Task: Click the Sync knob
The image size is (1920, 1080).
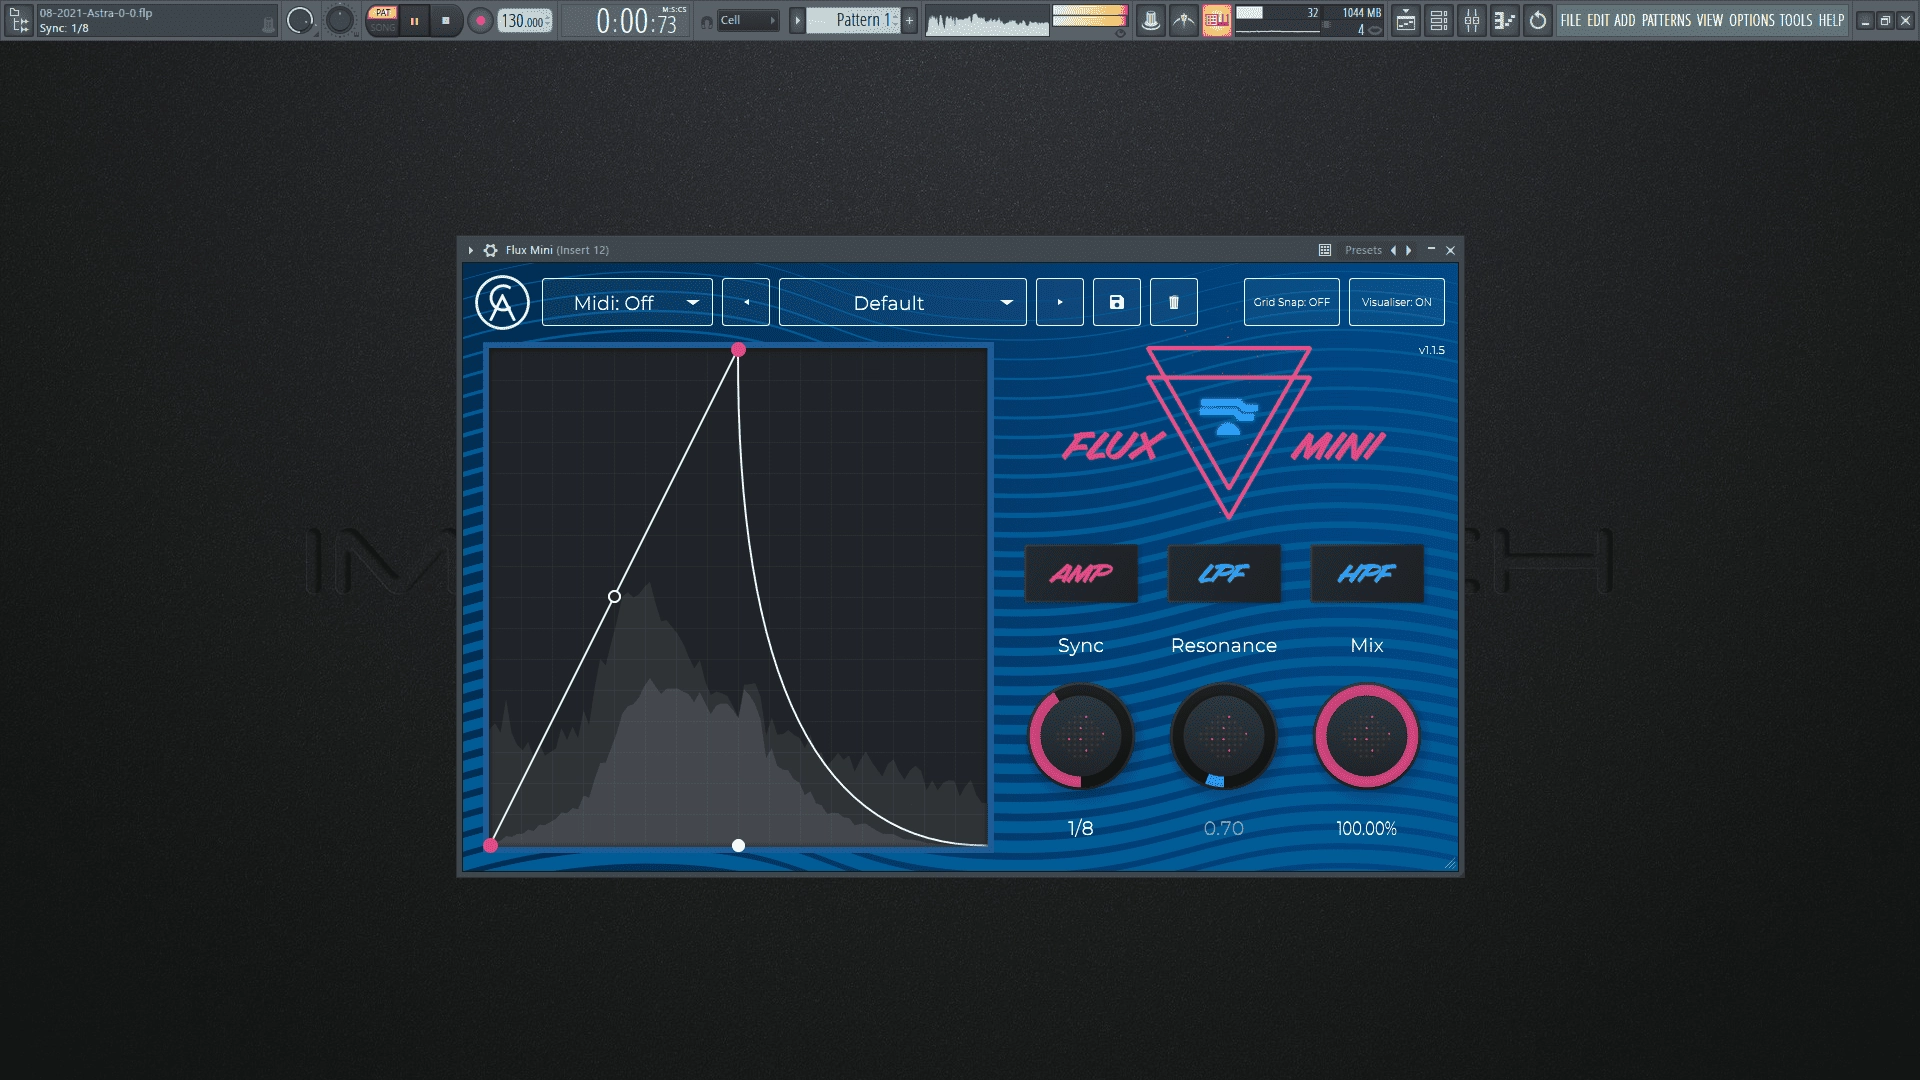Action: pyautogui.click(x=1081, y=737)
